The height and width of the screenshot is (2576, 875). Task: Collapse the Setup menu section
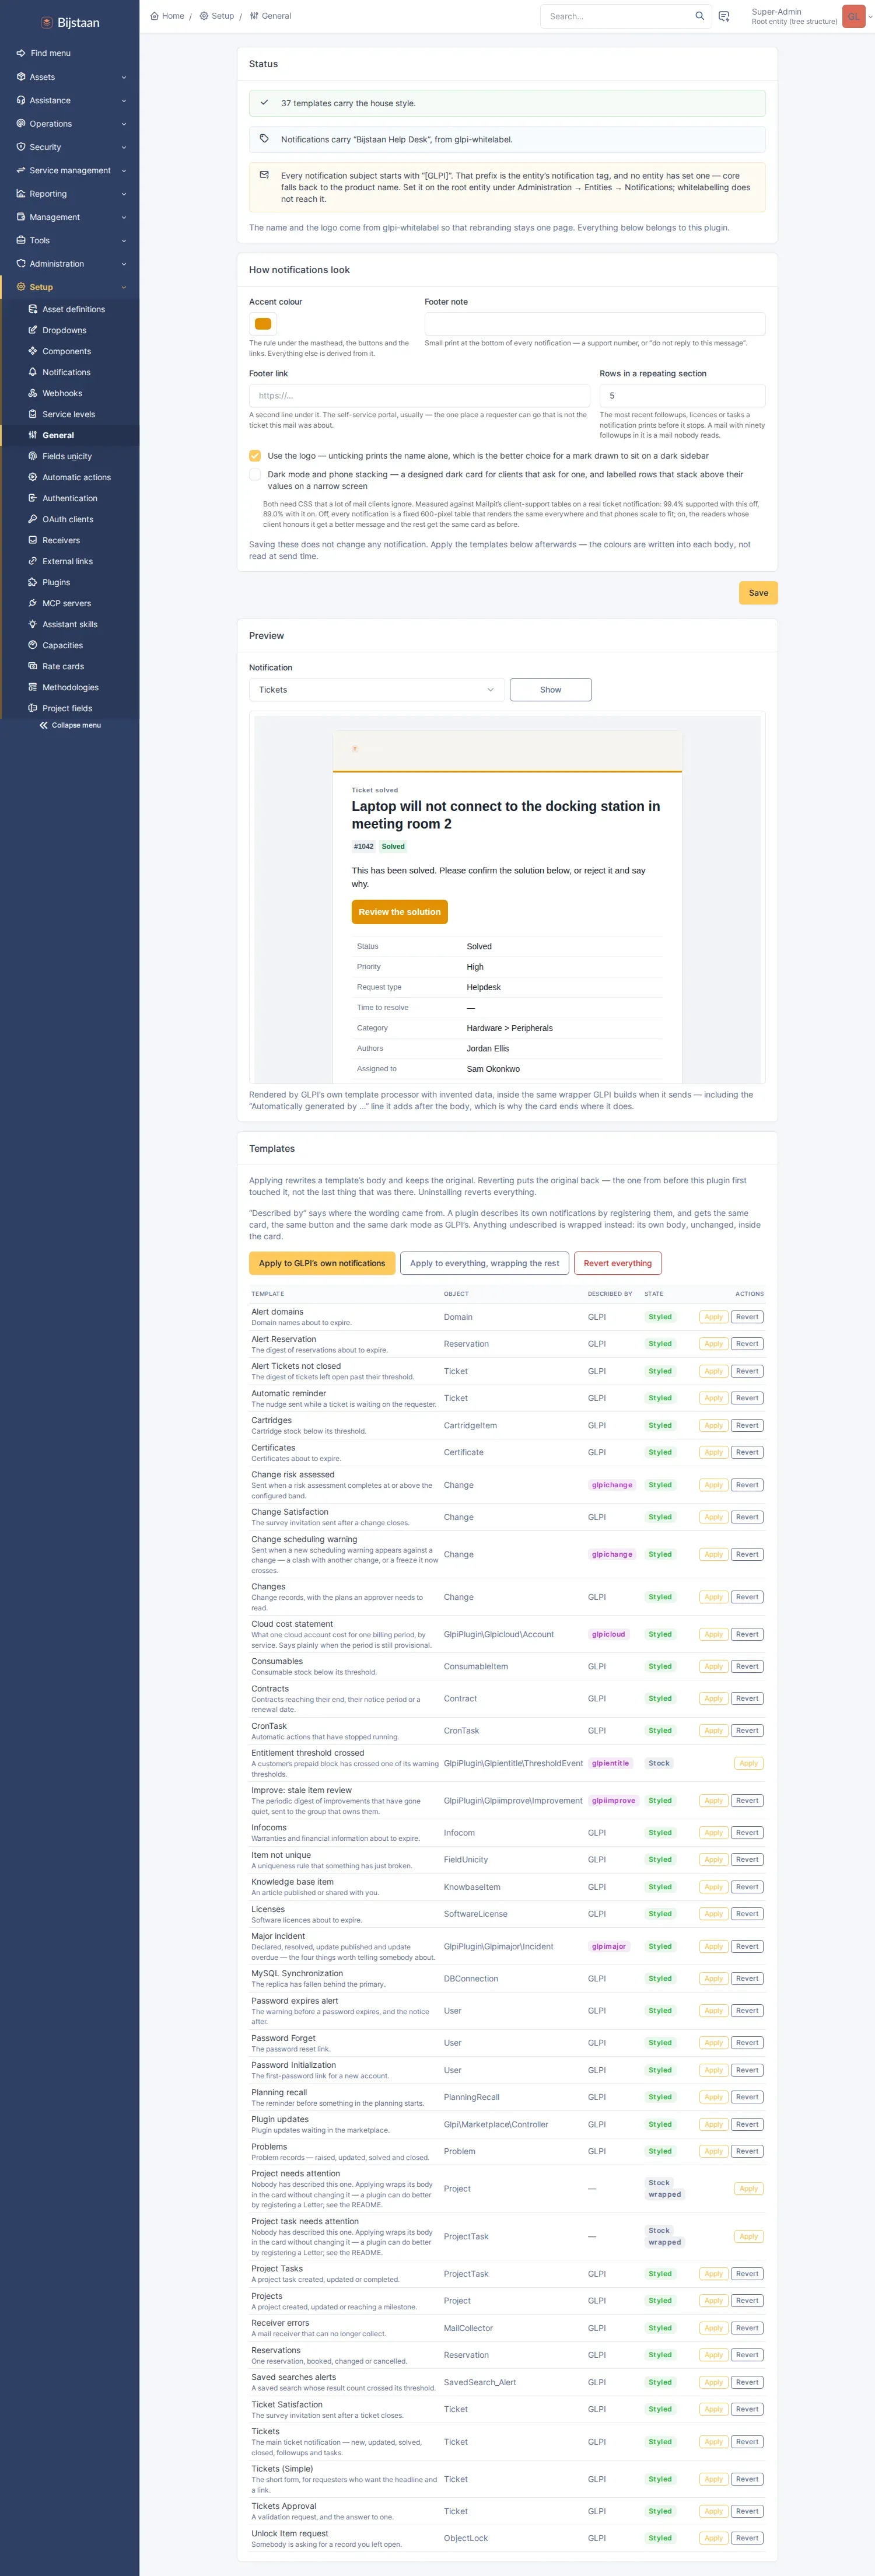(x=70, y=287)
